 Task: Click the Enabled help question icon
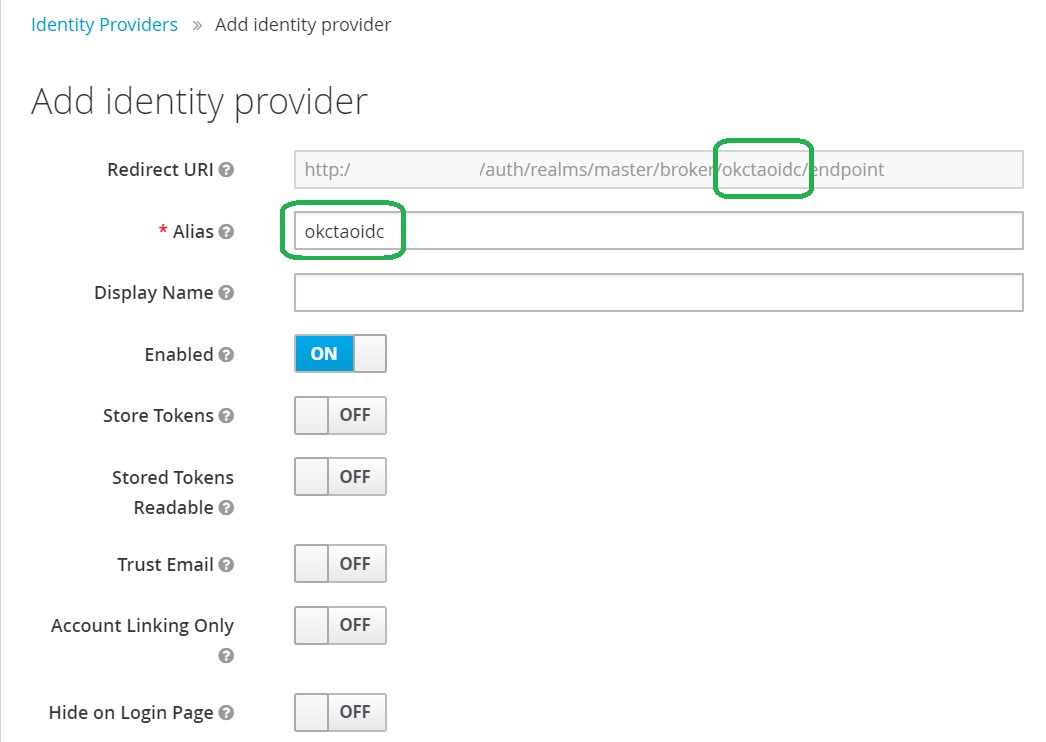[x=226, y=355]
